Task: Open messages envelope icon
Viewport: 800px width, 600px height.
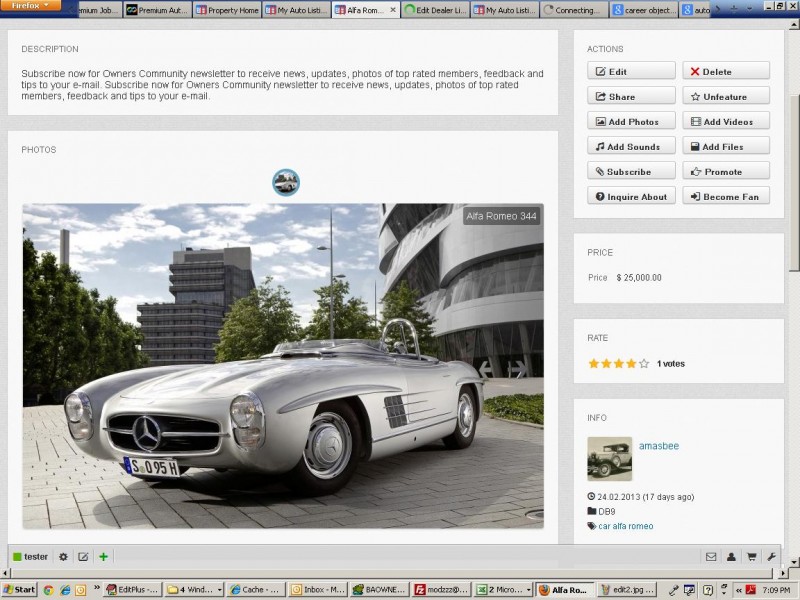Action: pos(711,557)
